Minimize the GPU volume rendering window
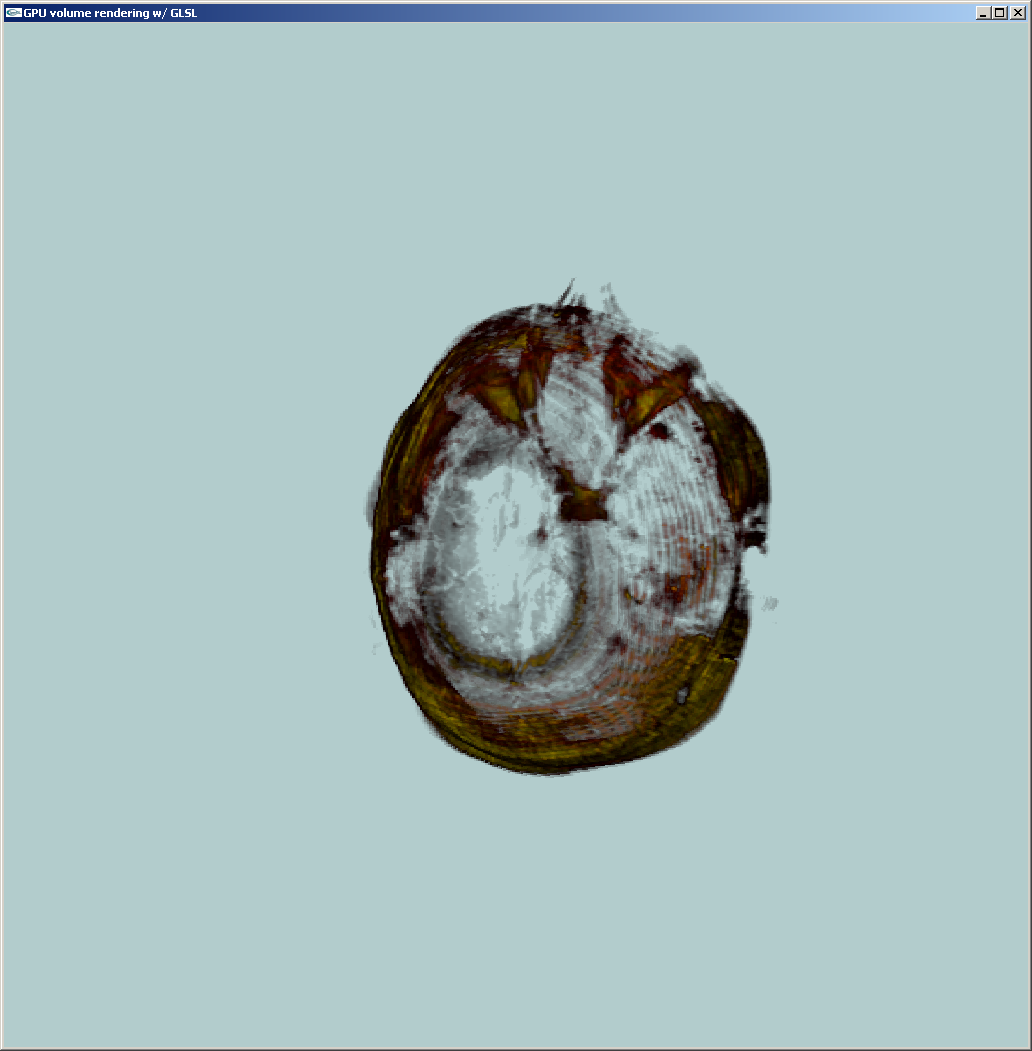Viewport: 1032px width, 1051px height. [x=983, y=13]
